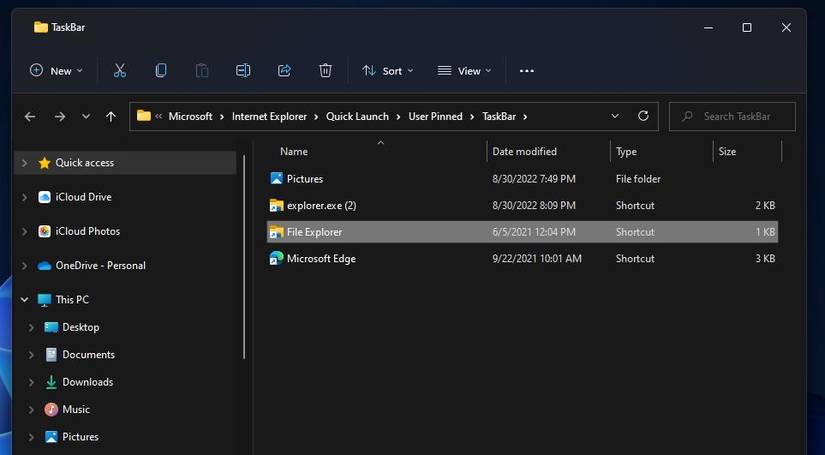Click the Cut scissors icon
Screen dimensions: 825x455
point(120,71)
